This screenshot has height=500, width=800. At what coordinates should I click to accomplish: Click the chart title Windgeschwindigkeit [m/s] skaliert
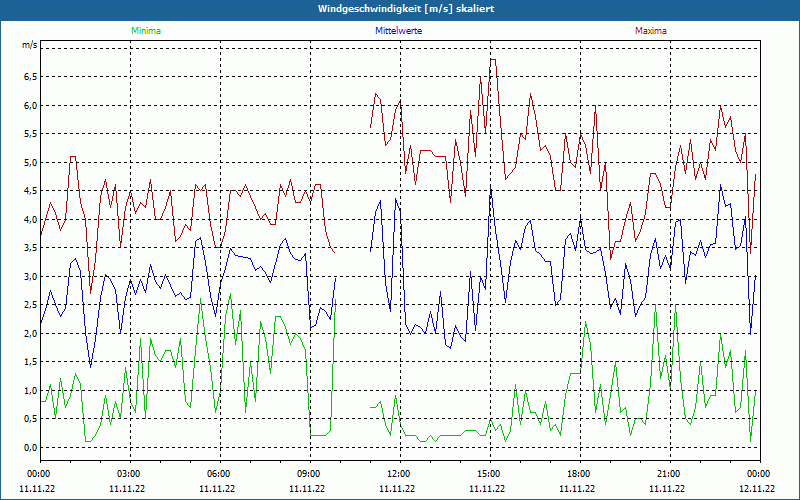[406, 9]
